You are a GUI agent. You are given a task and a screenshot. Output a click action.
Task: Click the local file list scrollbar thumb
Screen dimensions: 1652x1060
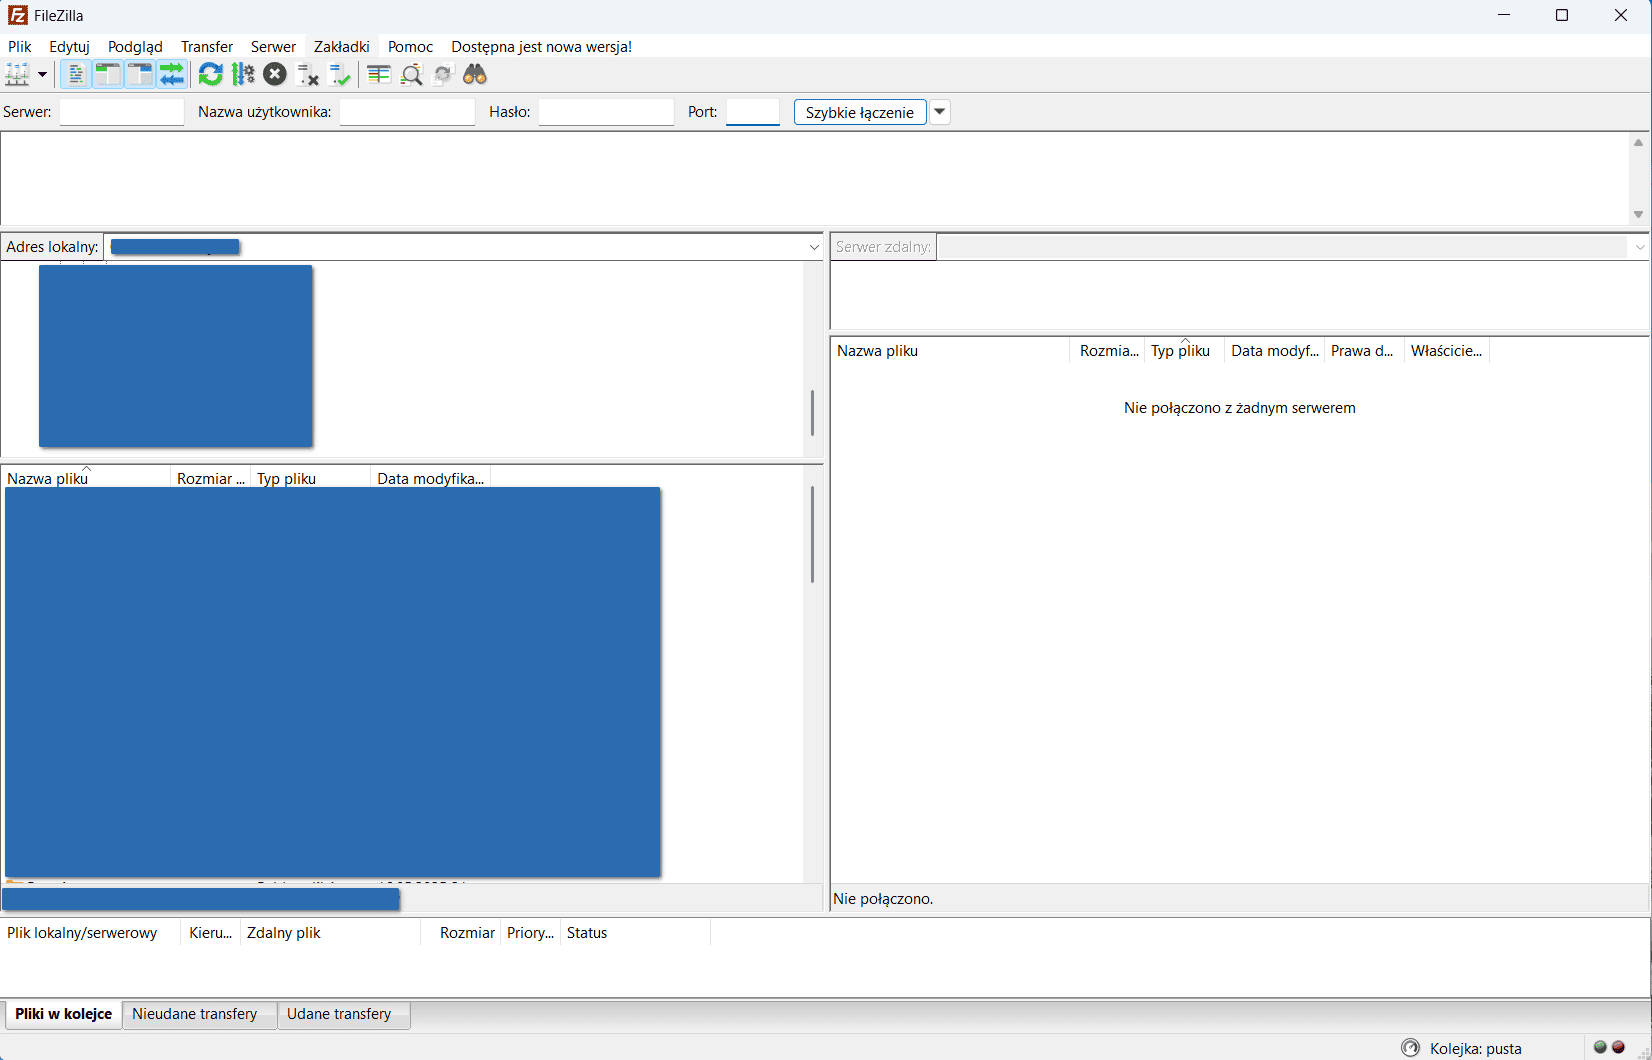point(812,535)
